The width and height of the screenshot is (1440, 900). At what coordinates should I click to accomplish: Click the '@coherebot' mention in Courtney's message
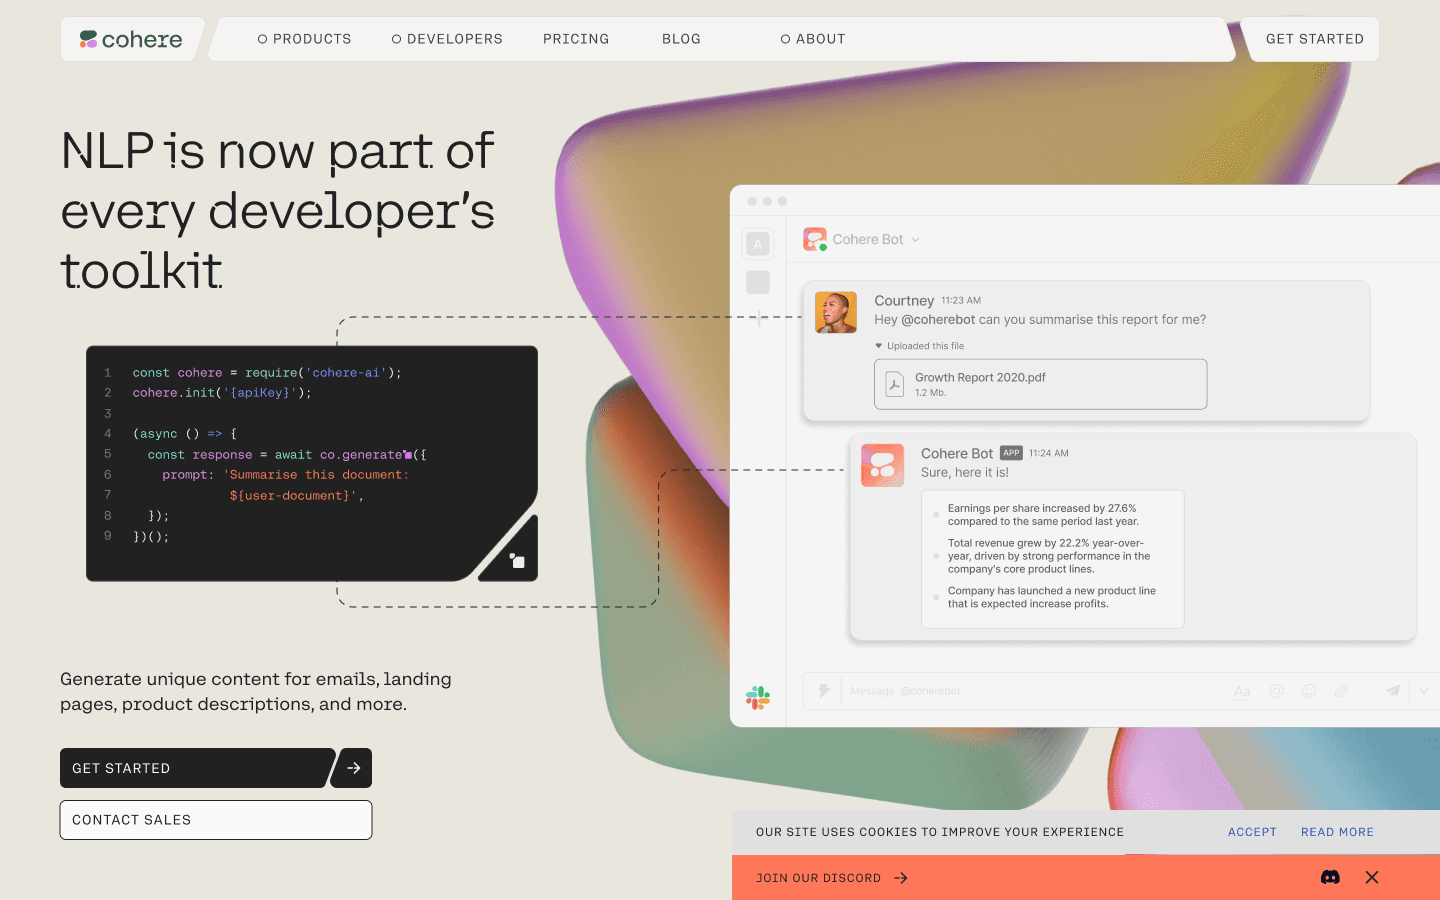[x=938, y=320]
